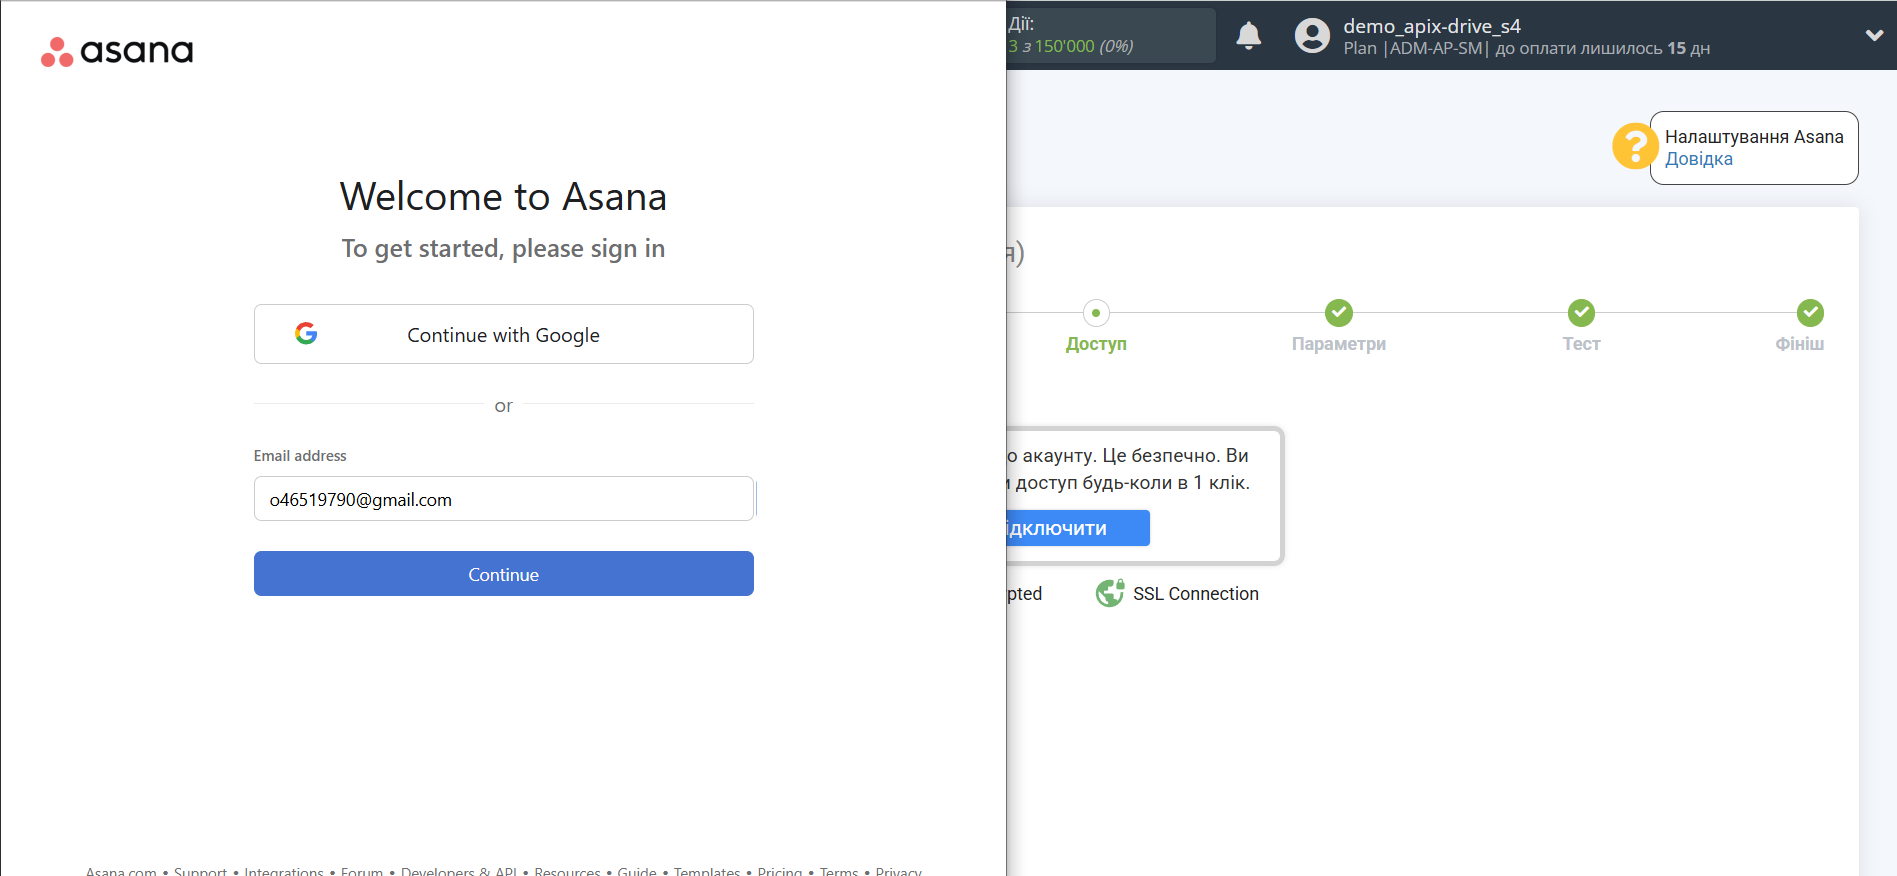
Task: Open the Asana.com footer link
Action: pyautogui.click(x=121, y=871)
